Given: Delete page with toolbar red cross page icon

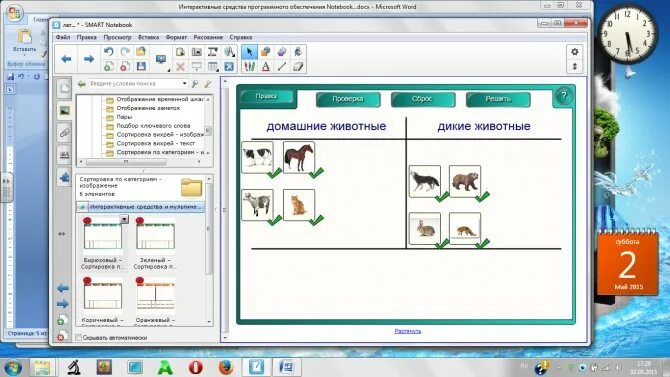Looking at the screenshot, I should pyautogui.click(x=125, y=66).
